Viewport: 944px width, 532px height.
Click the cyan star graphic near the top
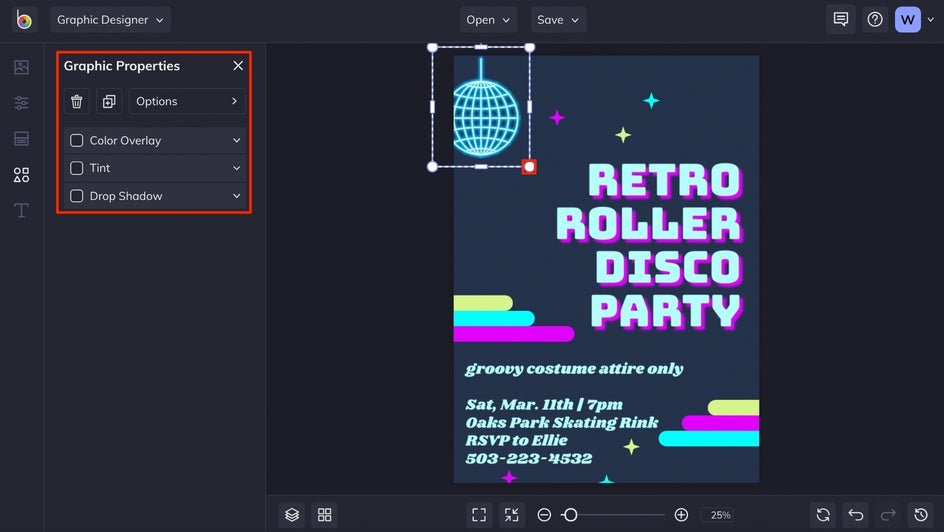pos(651,101)
